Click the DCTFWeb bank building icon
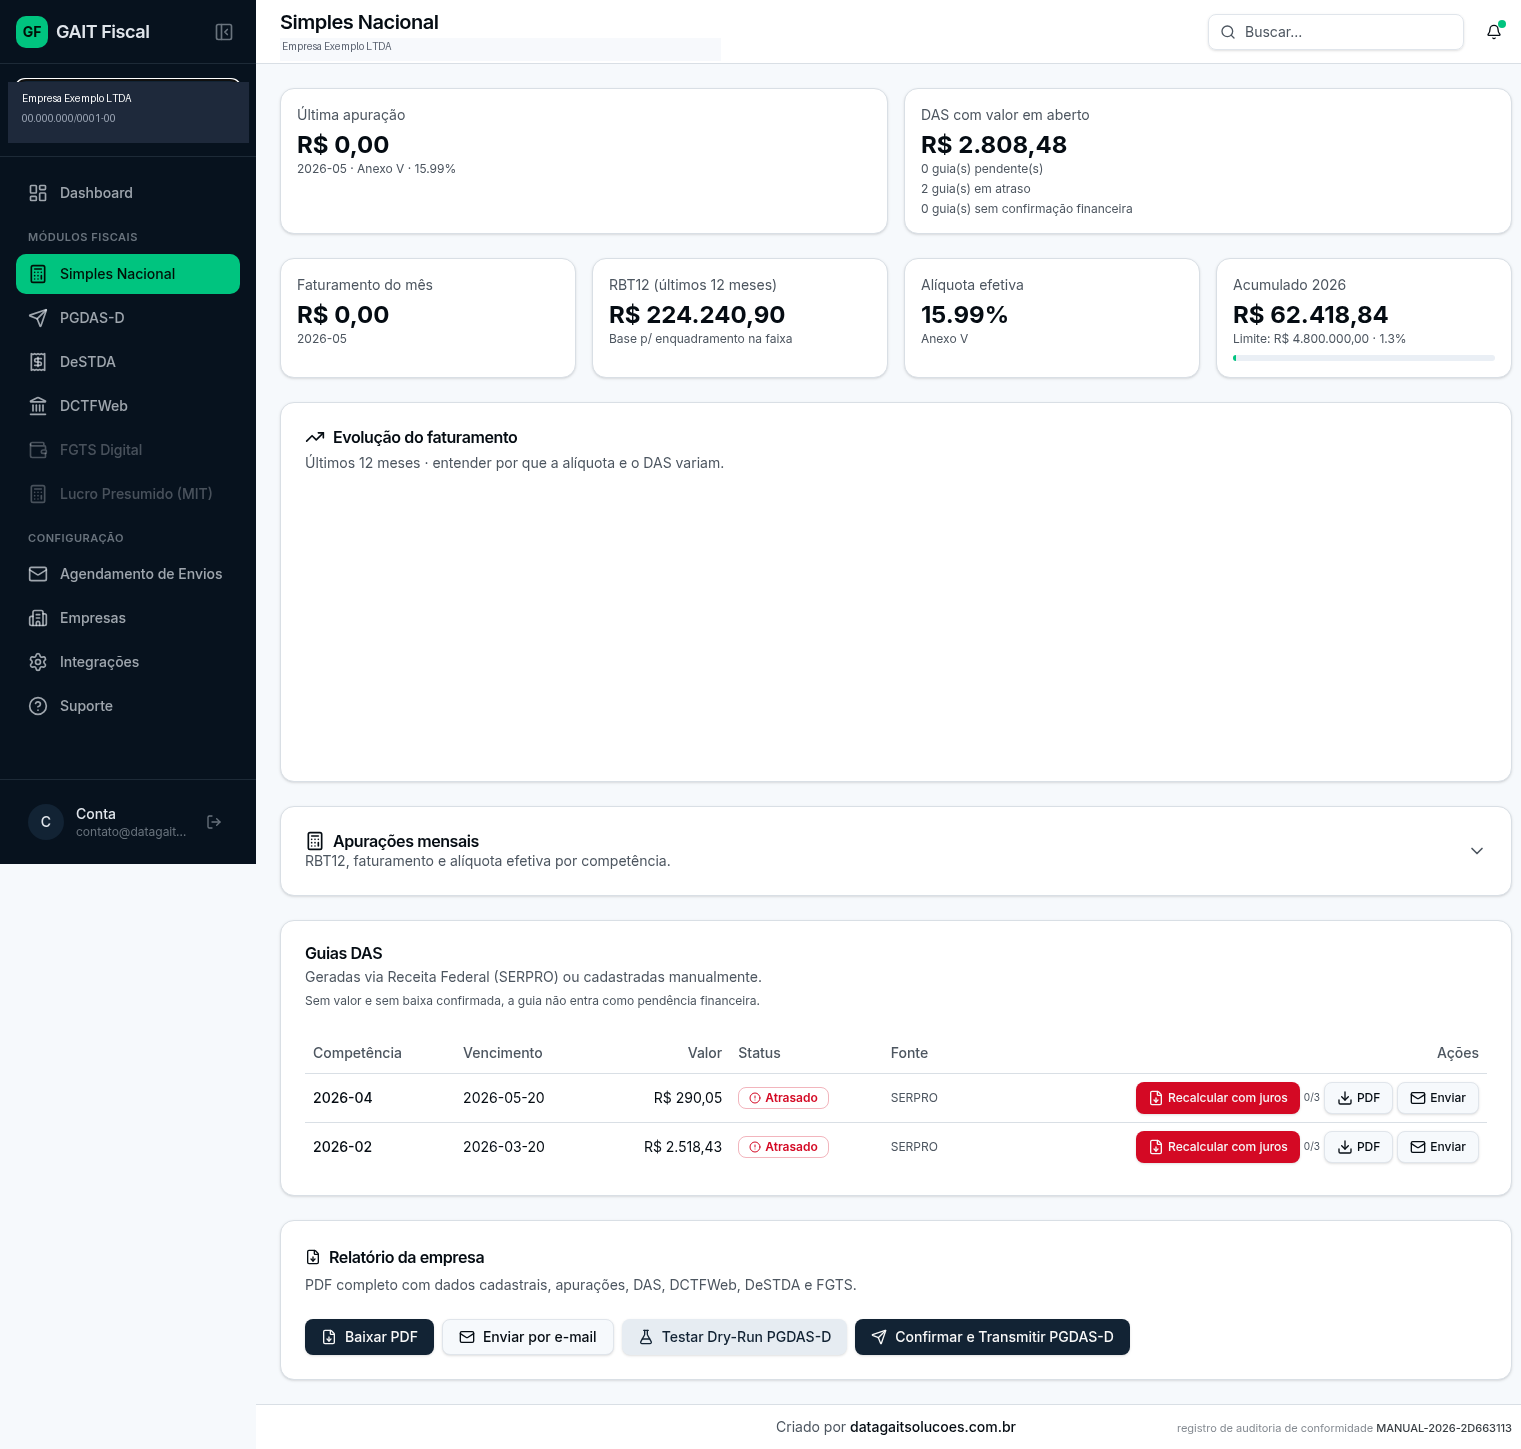 [x=38, y=406]
